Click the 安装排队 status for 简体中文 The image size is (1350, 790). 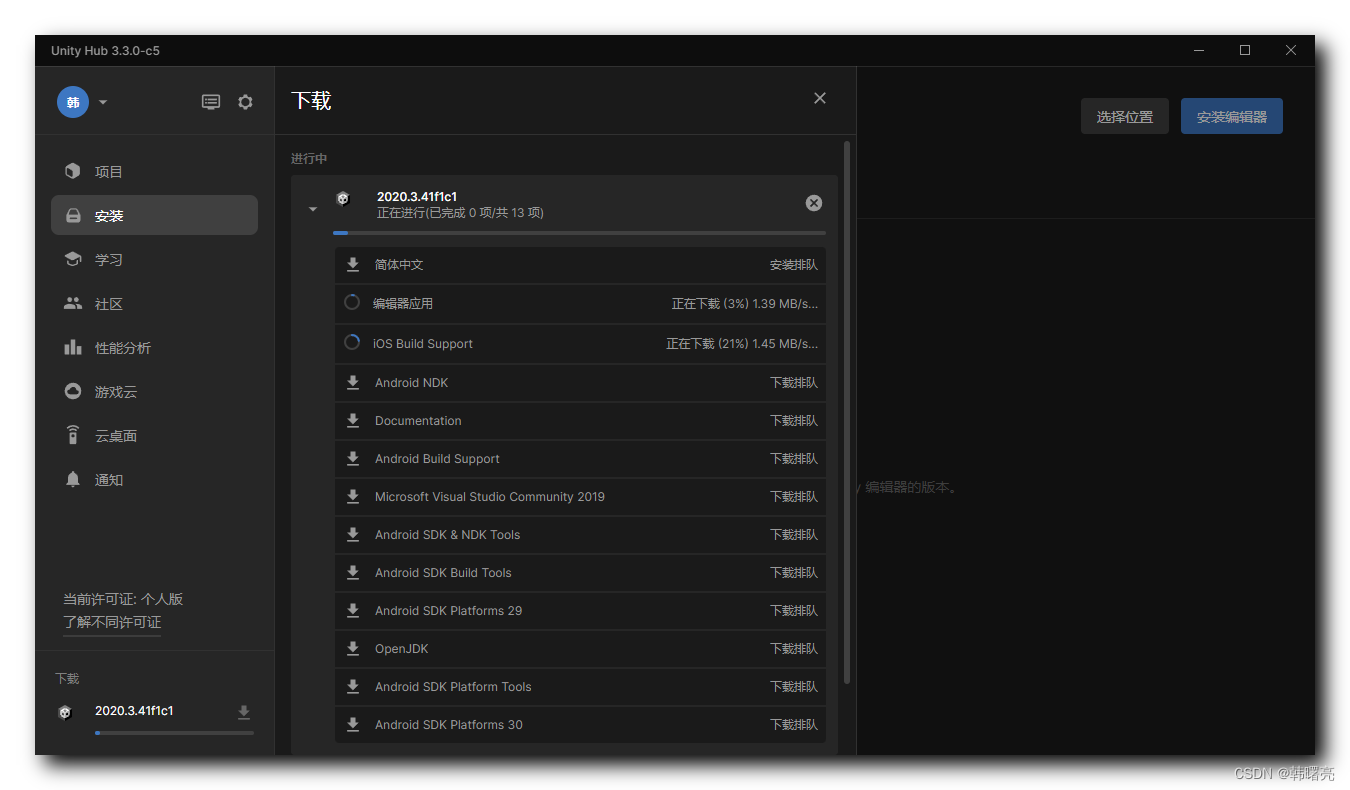click(794, 265)
